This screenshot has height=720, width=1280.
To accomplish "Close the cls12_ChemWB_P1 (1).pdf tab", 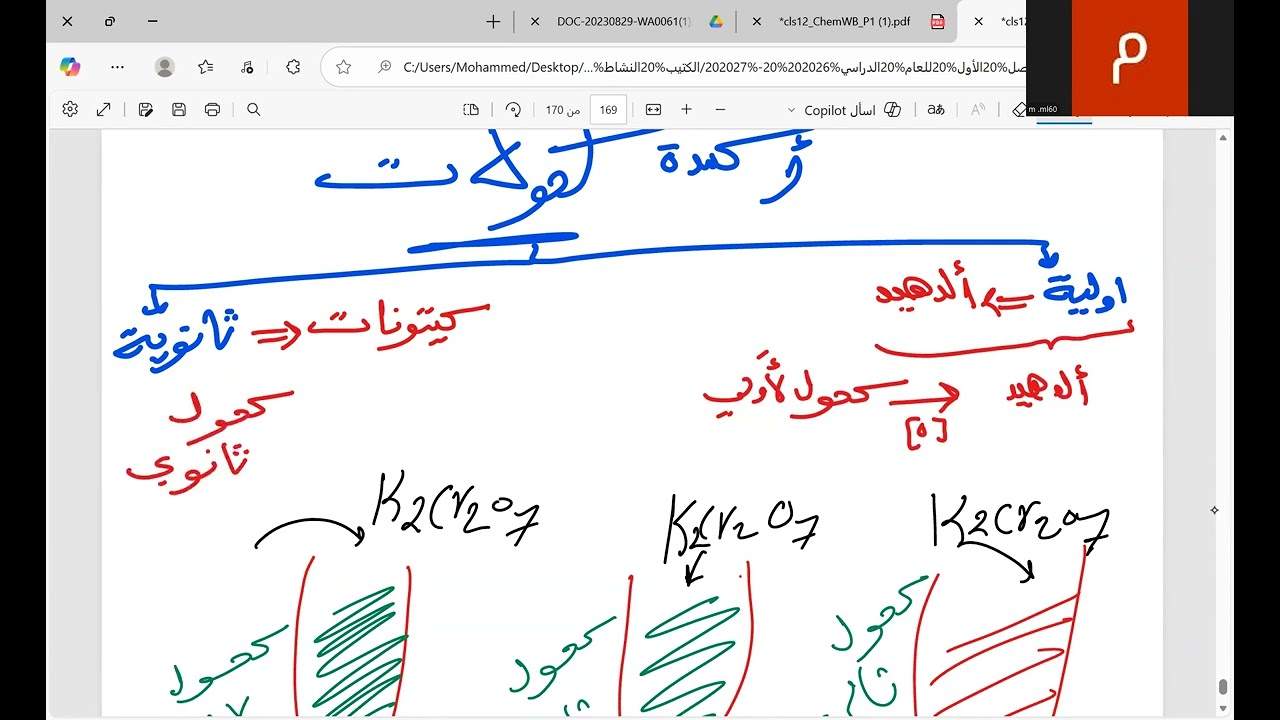I will pyautogui.click(x=757, y=21).
